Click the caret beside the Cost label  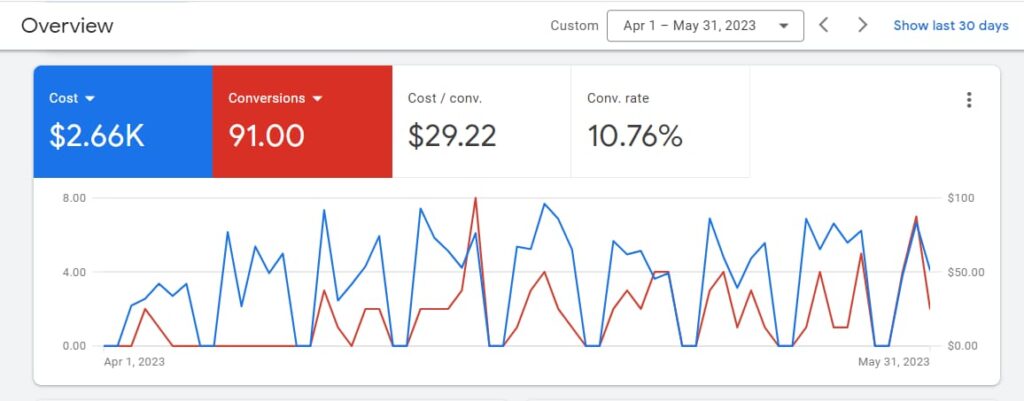90,99
